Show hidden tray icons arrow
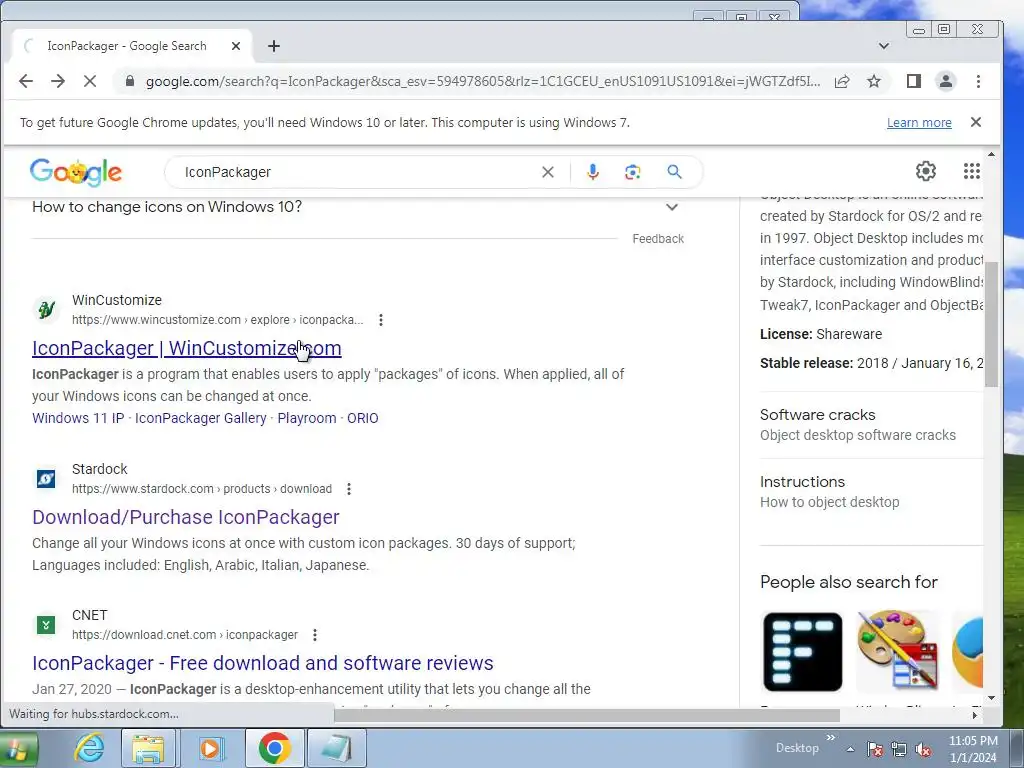1024x768 pixels. 850,749
